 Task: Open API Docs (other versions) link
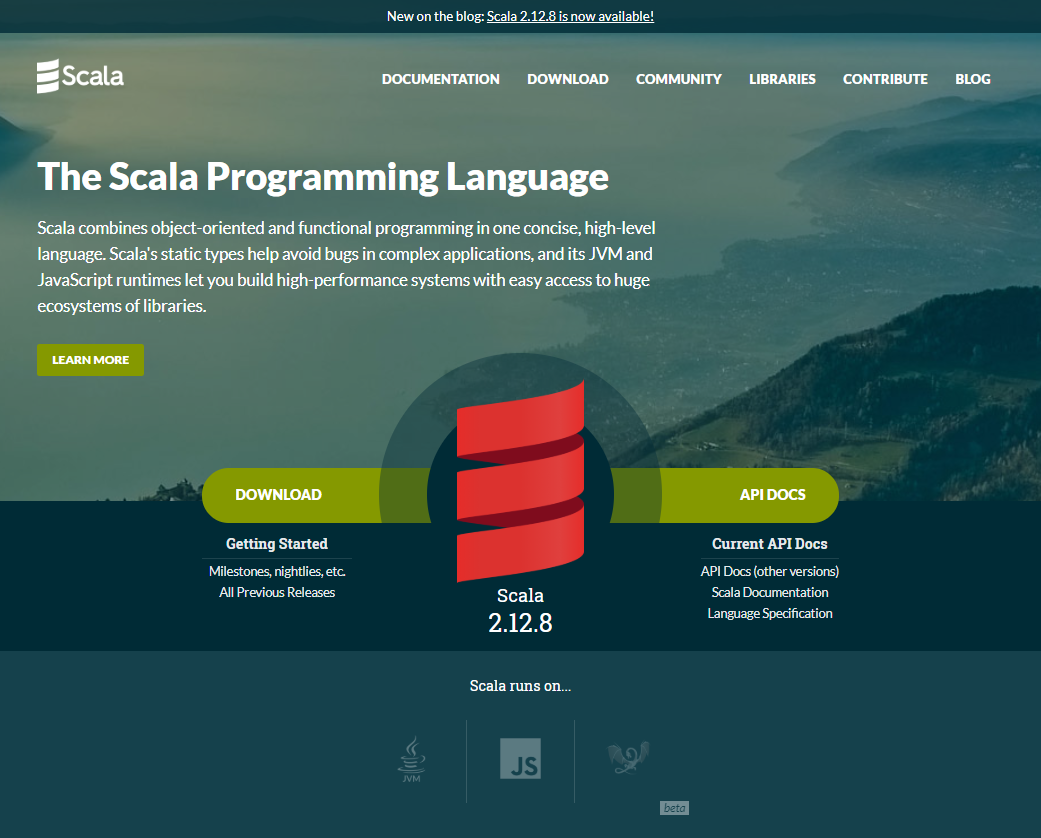click(769, 571)
